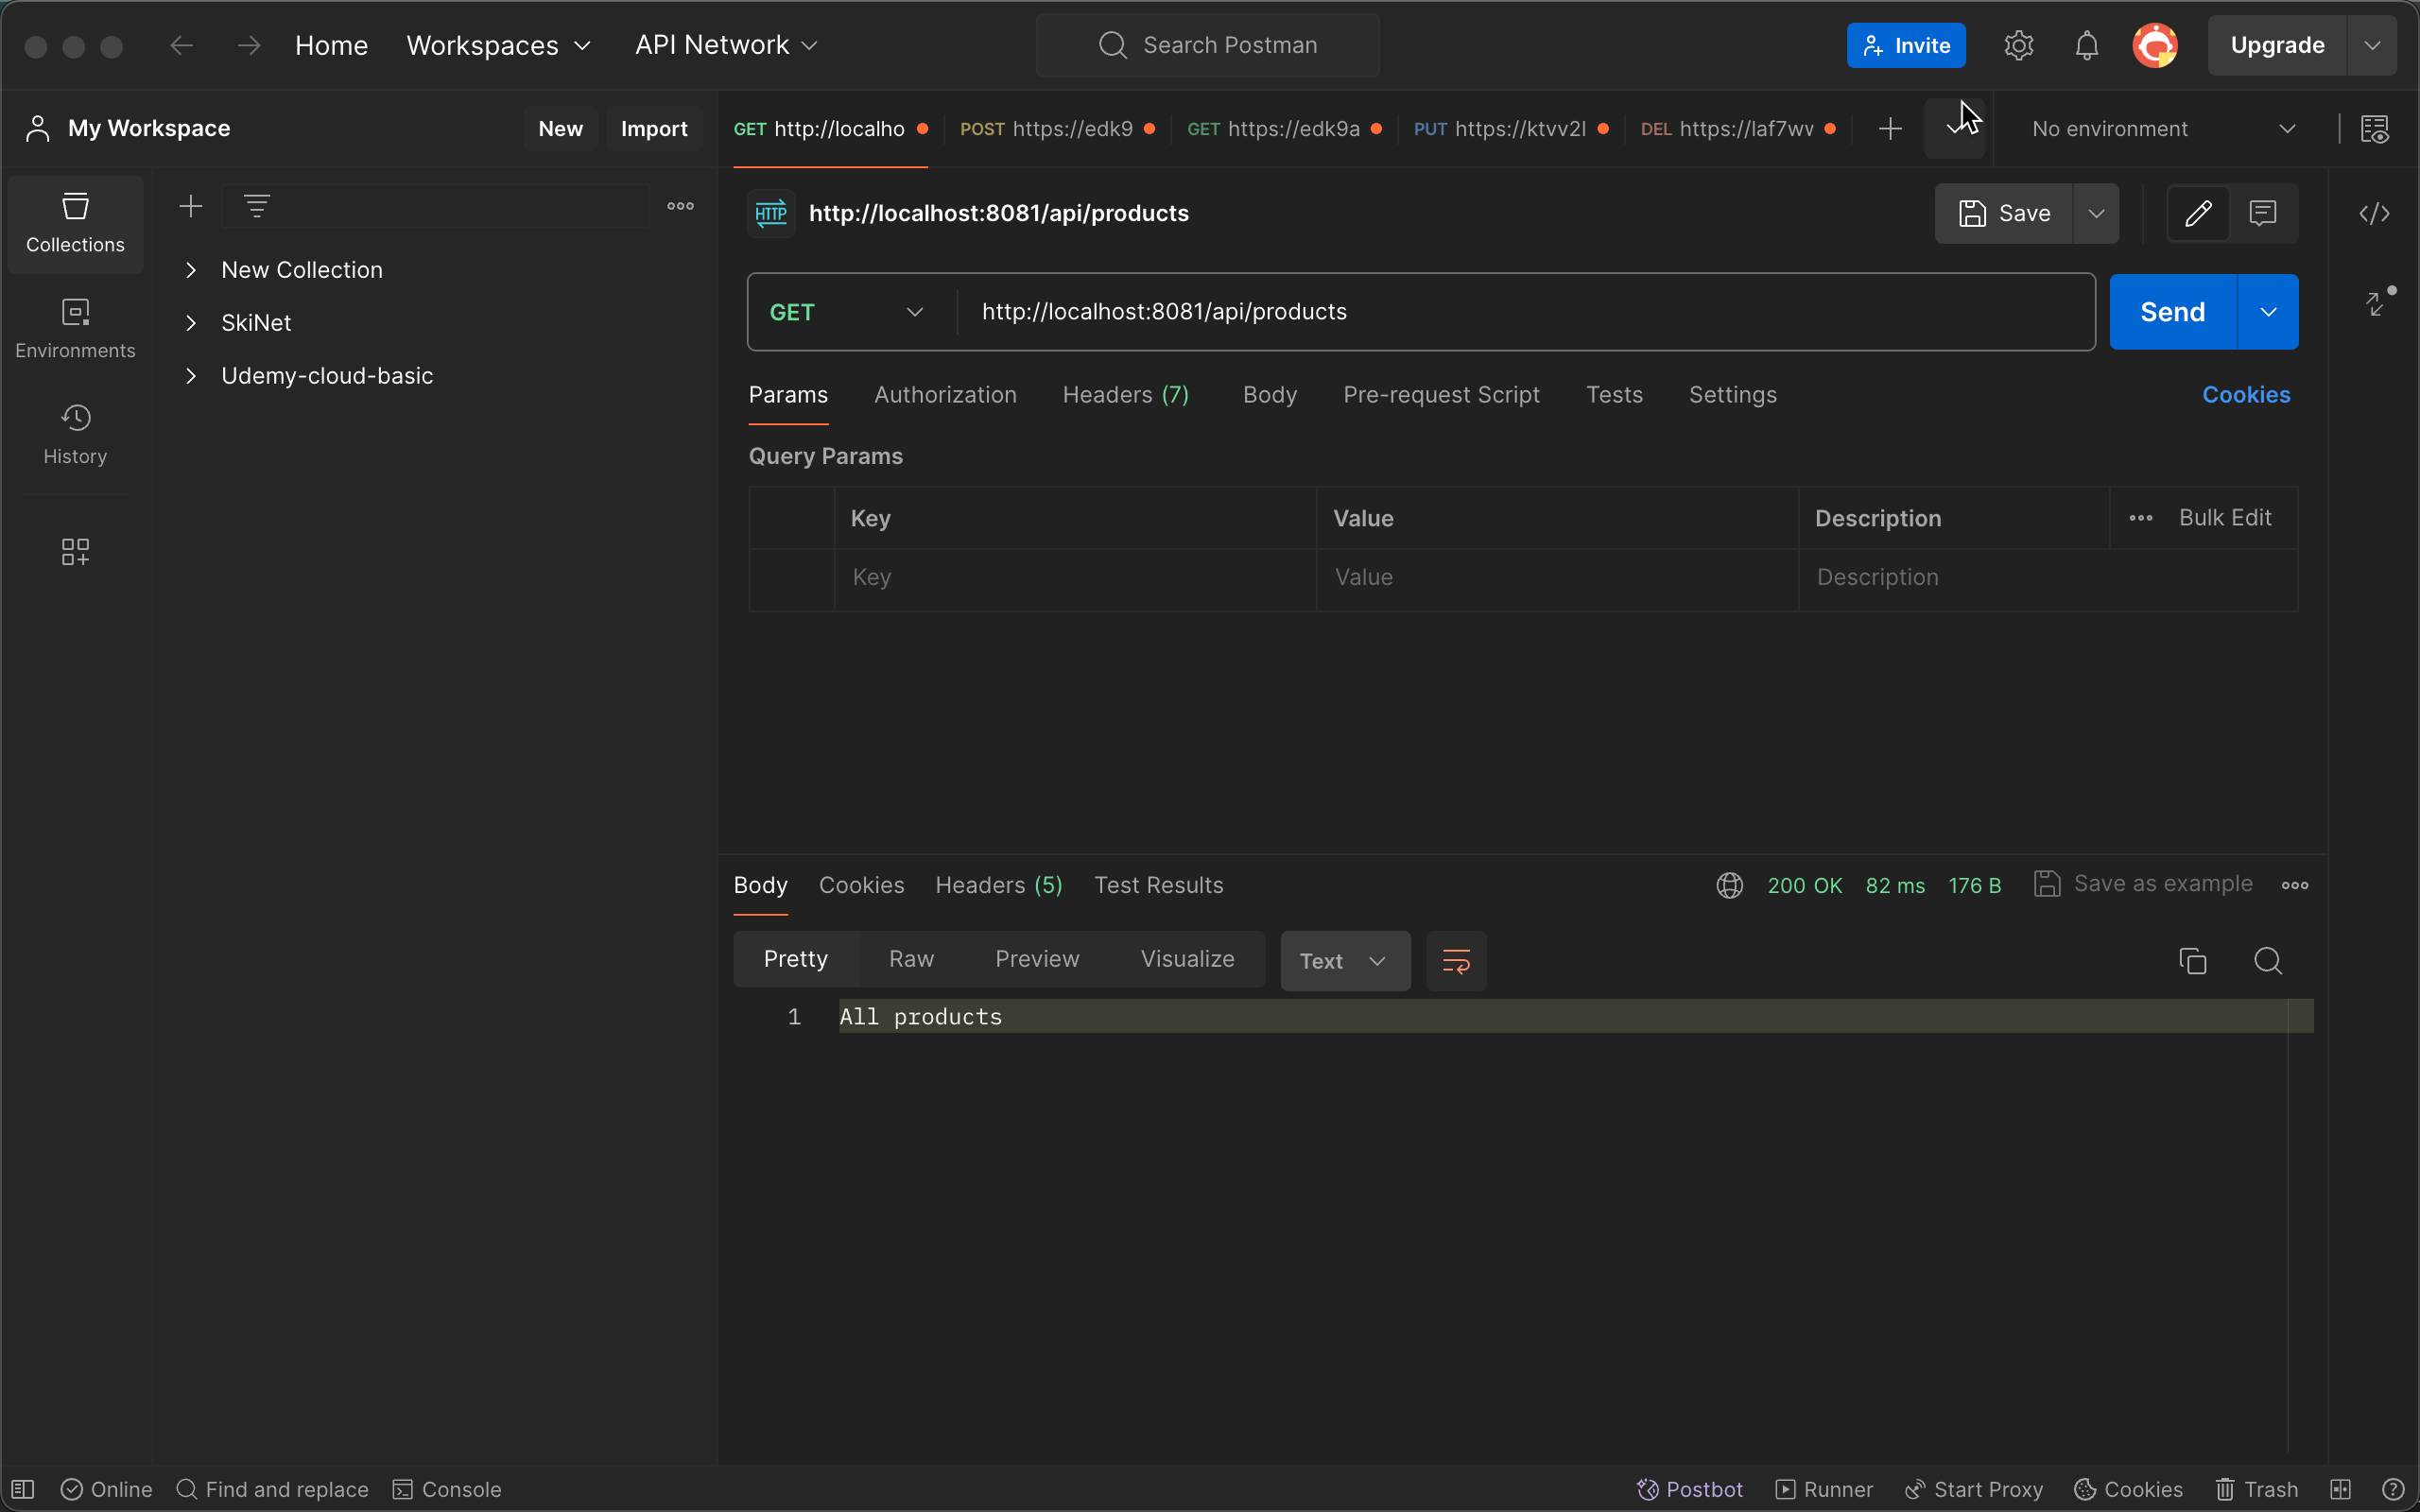Switch to the request Headers (7) tab
Viewport: 2420px width, 1512px height.
point(1126,395)
